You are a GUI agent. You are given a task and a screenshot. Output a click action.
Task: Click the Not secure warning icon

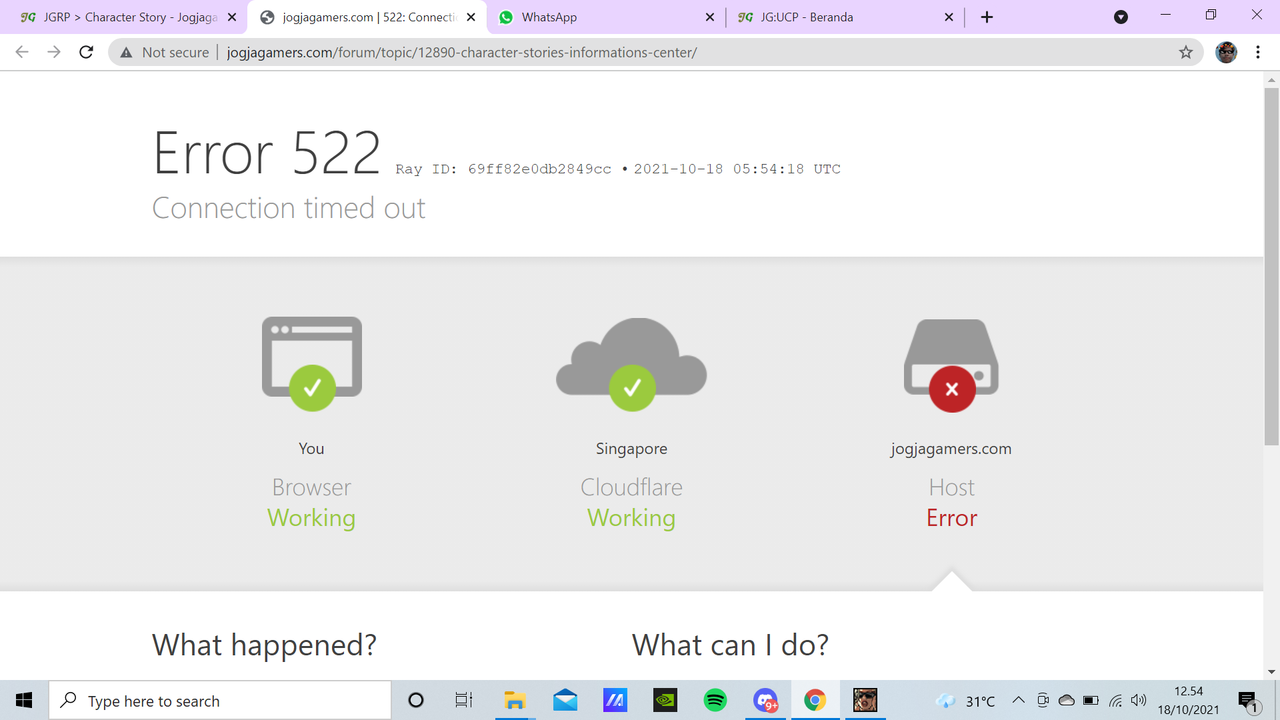click(126, 52)
